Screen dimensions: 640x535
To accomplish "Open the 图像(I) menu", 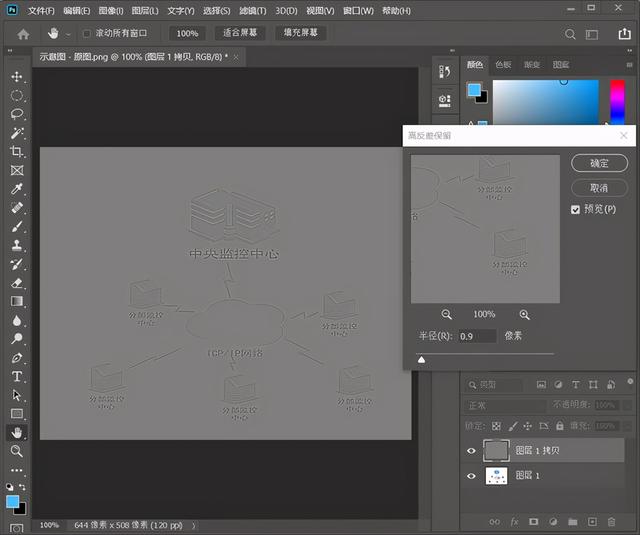I will click(111, 11).
